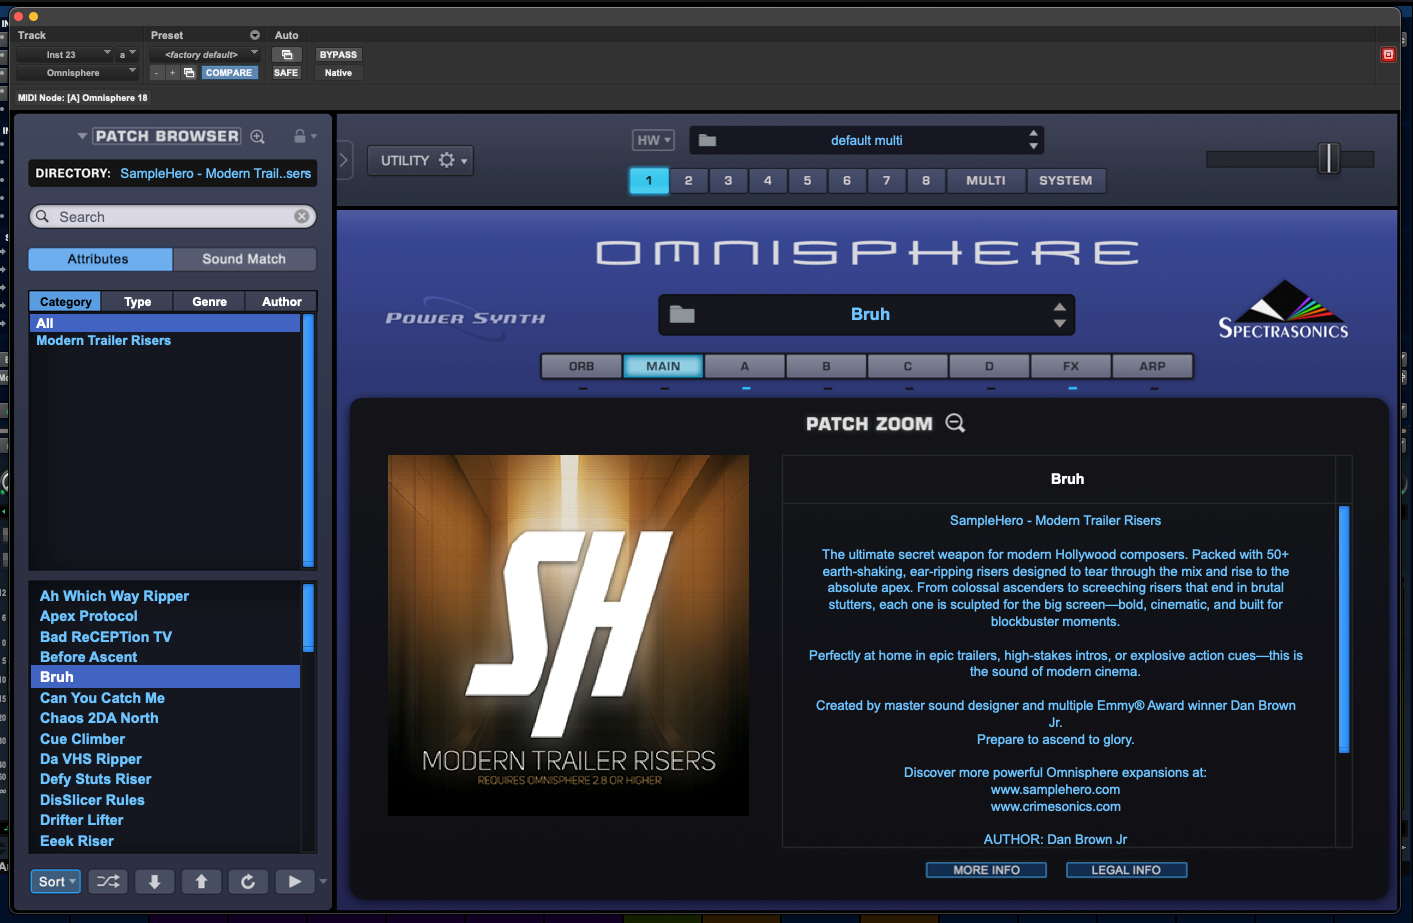1413x923 pixels.
Task: Select the Category filter column
Action: click(x=65, y=301)
